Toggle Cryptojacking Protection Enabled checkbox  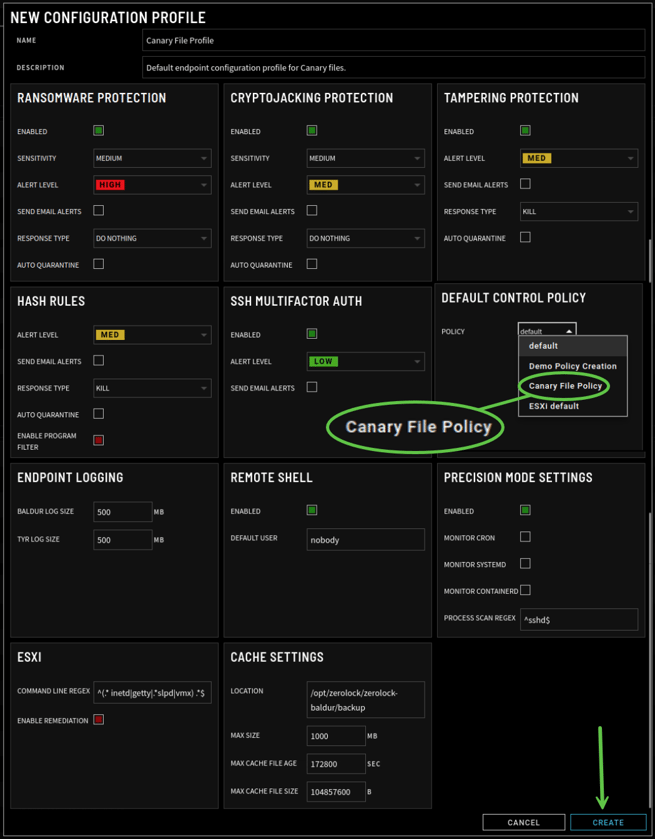pos(312,131)
